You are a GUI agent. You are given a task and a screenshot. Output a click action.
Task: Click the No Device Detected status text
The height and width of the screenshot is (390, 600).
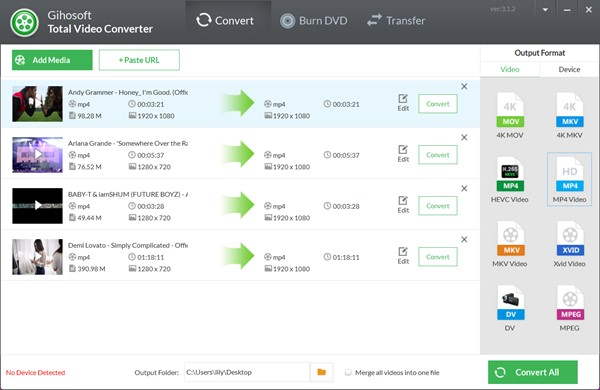tap(35, 372)
